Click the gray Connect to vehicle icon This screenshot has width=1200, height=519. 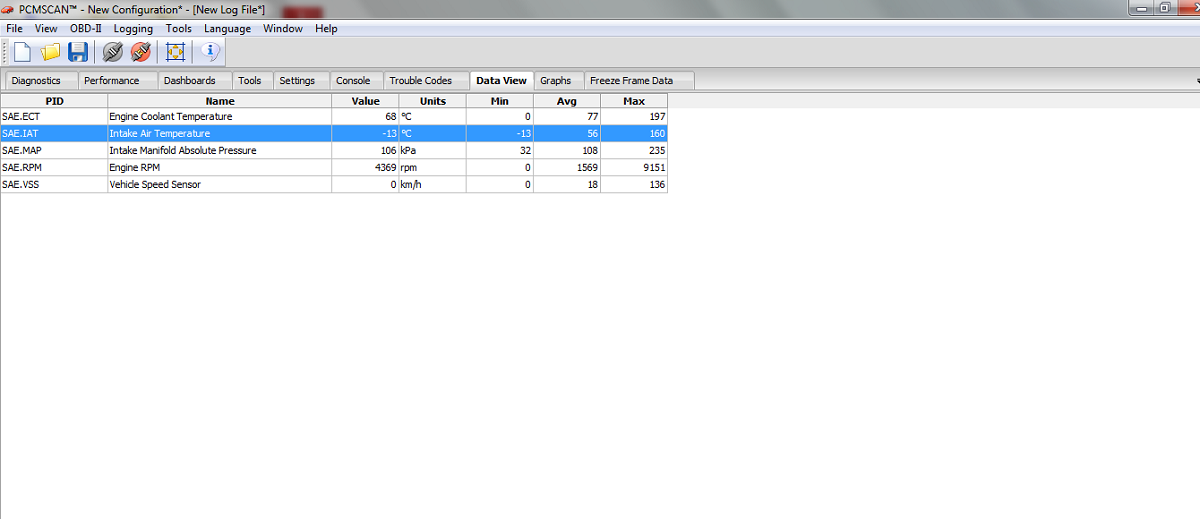[x=113, y=51]
